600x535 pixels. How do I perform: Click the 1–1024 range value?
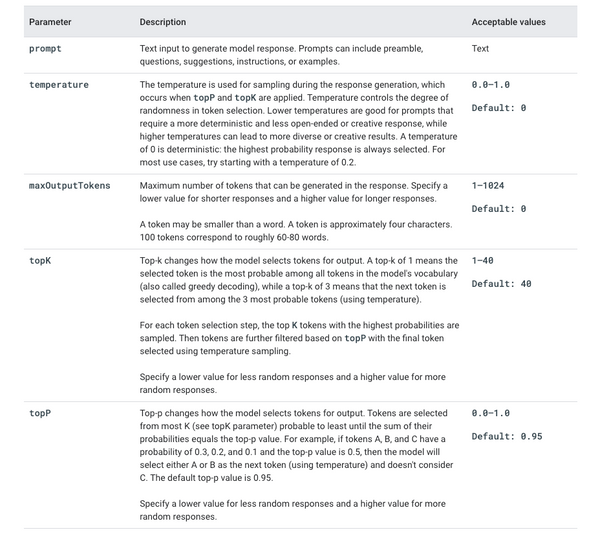click(488, 186)
